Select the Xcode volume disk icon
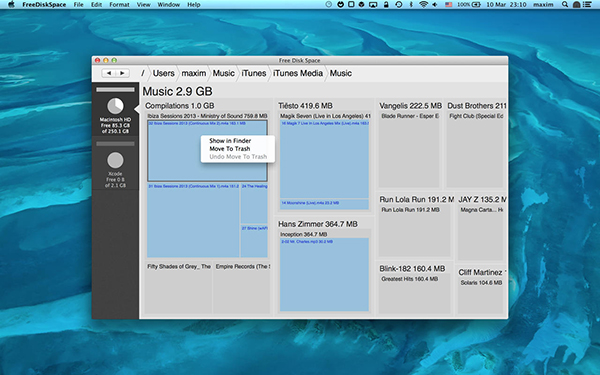Image resolution: width=600 pixels, height=375 pixels. (x=115, y=160)
